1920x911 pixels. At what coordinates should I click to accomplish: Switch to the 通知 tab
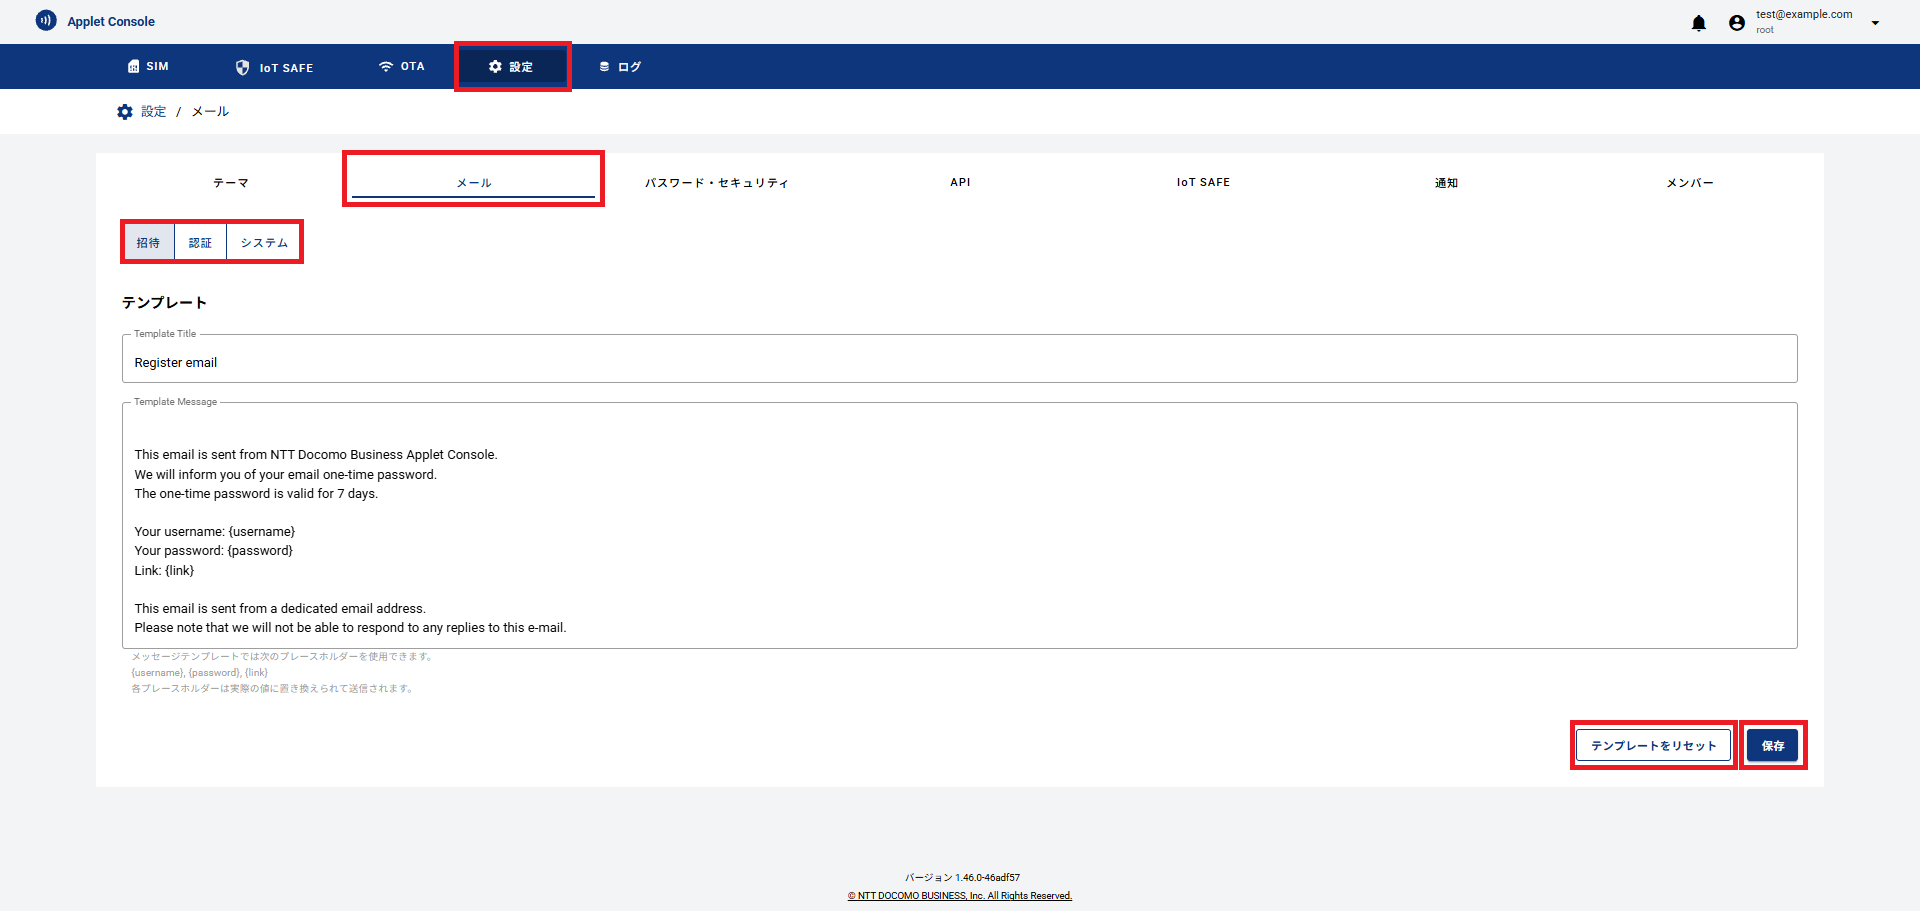(1446, 183)
